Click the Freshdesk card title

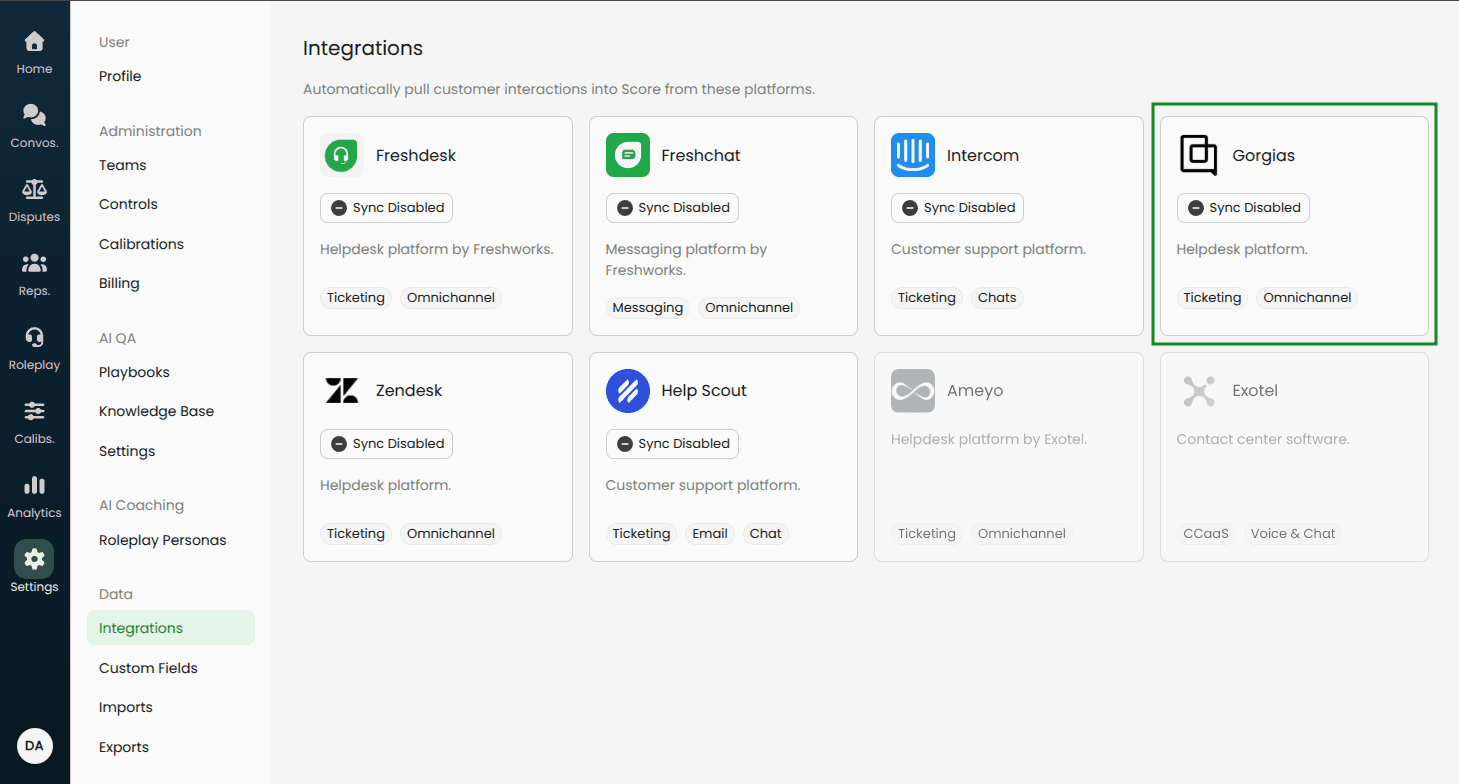(x=416, y=155)
